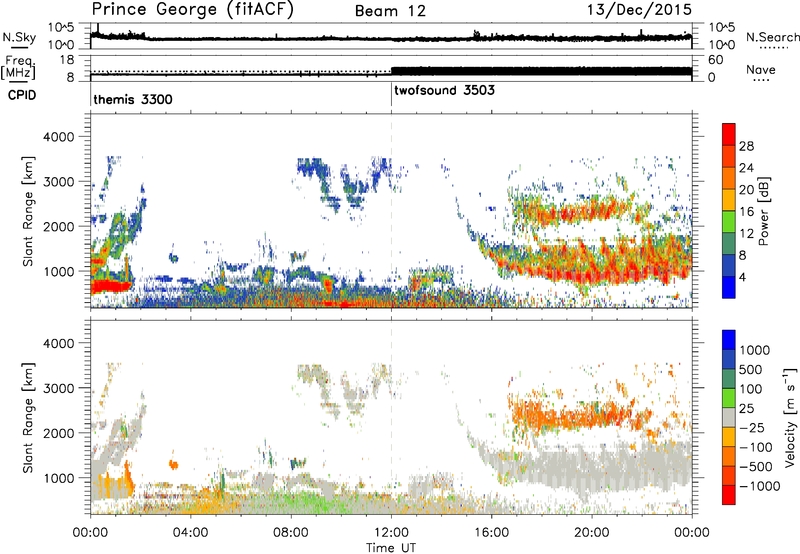Select the "Freq. [MHz]" axis label
Screen dimensions: 800x554
coord(18,67)
